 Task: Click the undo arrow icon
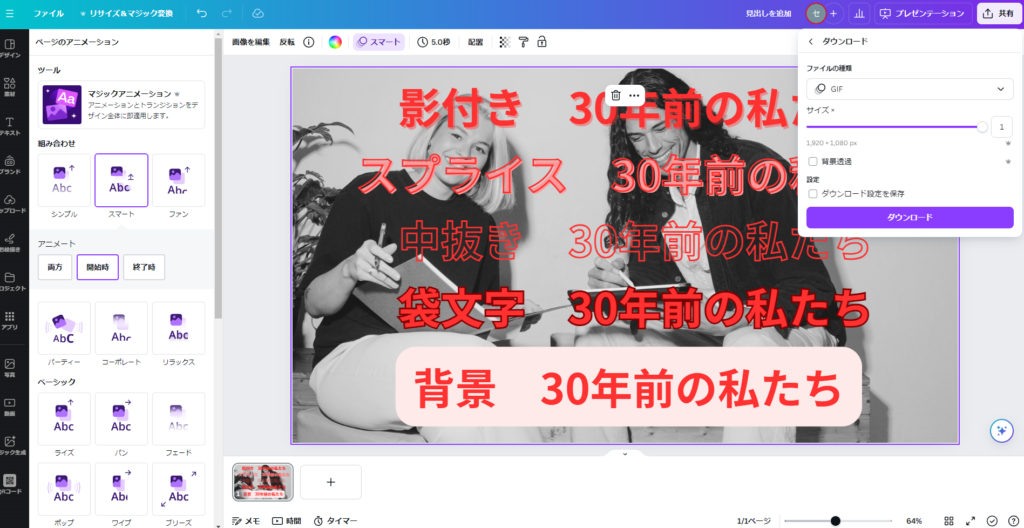(x=202, y=13)
